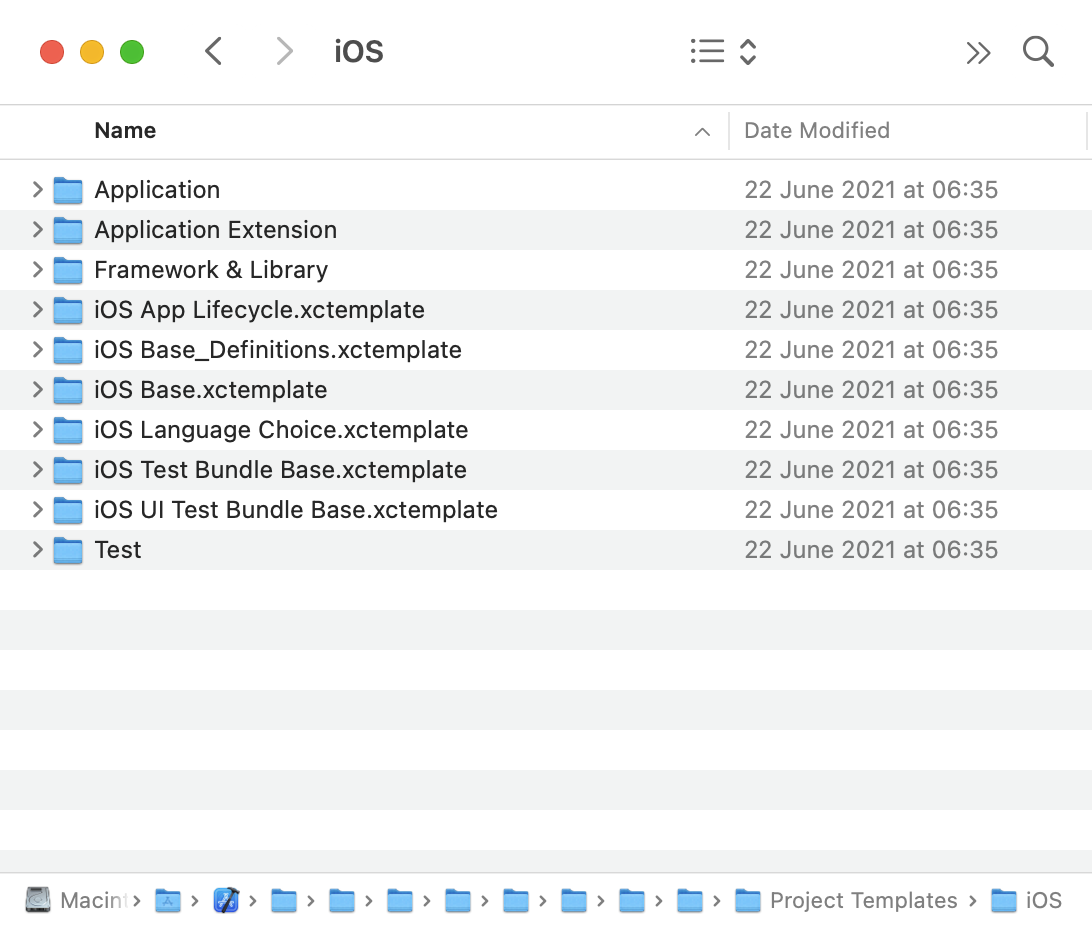Click the iOS Base_Definitions.xctemplate folder icon
The image size is (1092, 928).
68,350
